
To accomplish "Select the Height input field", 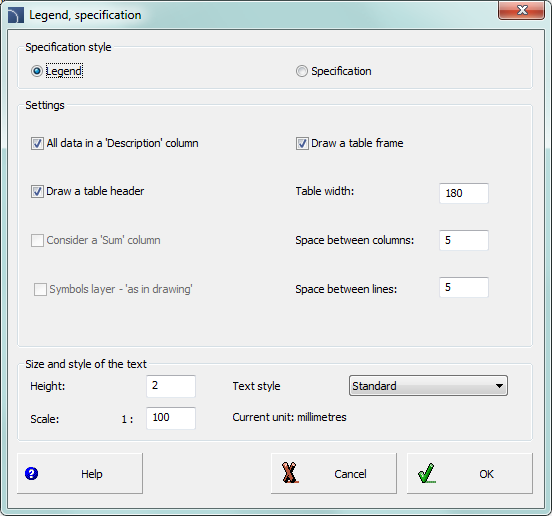I will tap(171, 386).
